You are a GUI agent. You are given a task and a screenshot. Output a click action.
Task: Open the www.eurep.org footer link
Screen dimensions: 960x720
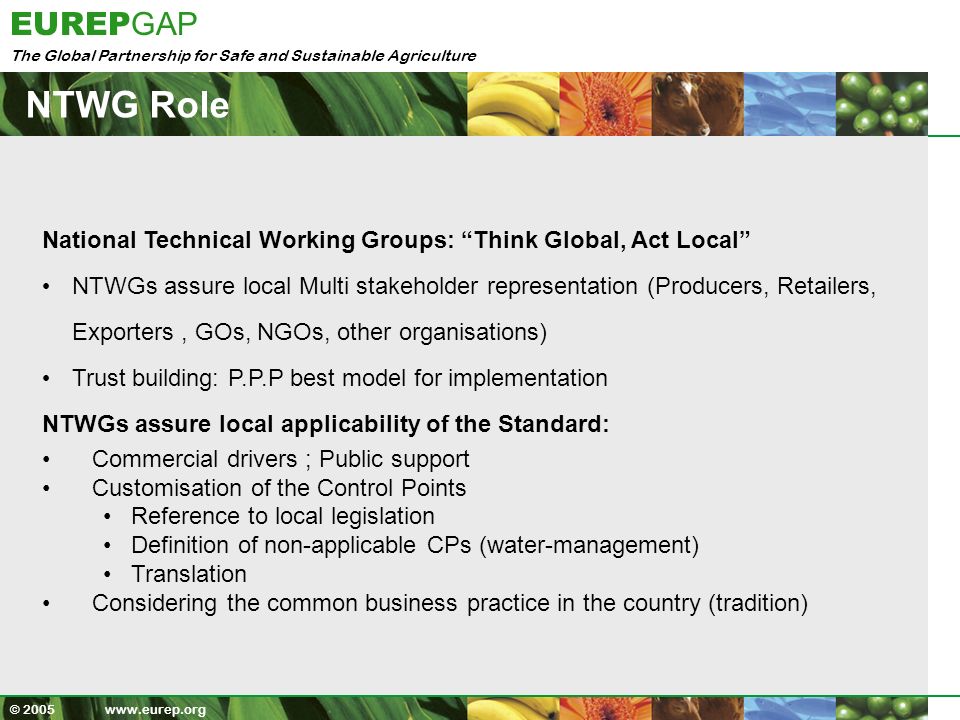coord(155,710)
